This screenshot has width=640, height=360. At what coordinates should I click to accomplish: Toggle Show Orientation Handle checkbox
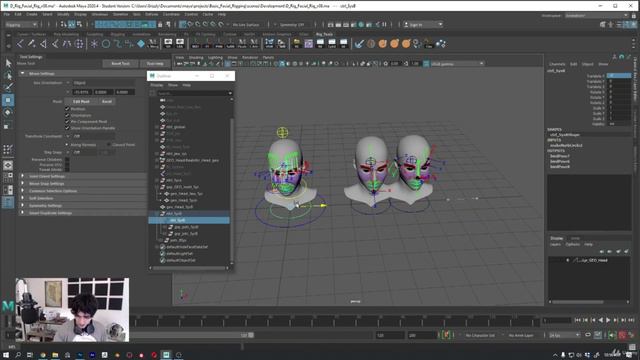pyautogui.click(x=67, y=128)
